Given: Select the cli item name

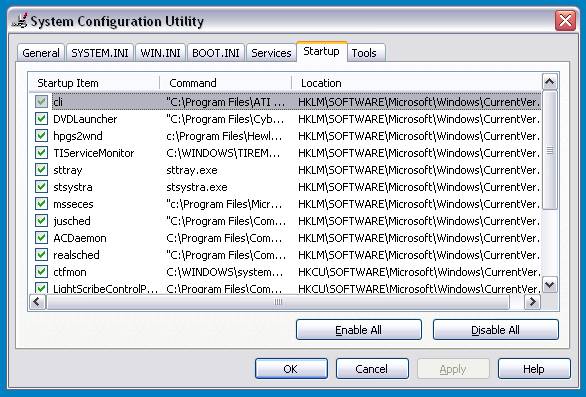Looking at the screenshot, I should tap(58, 102).
